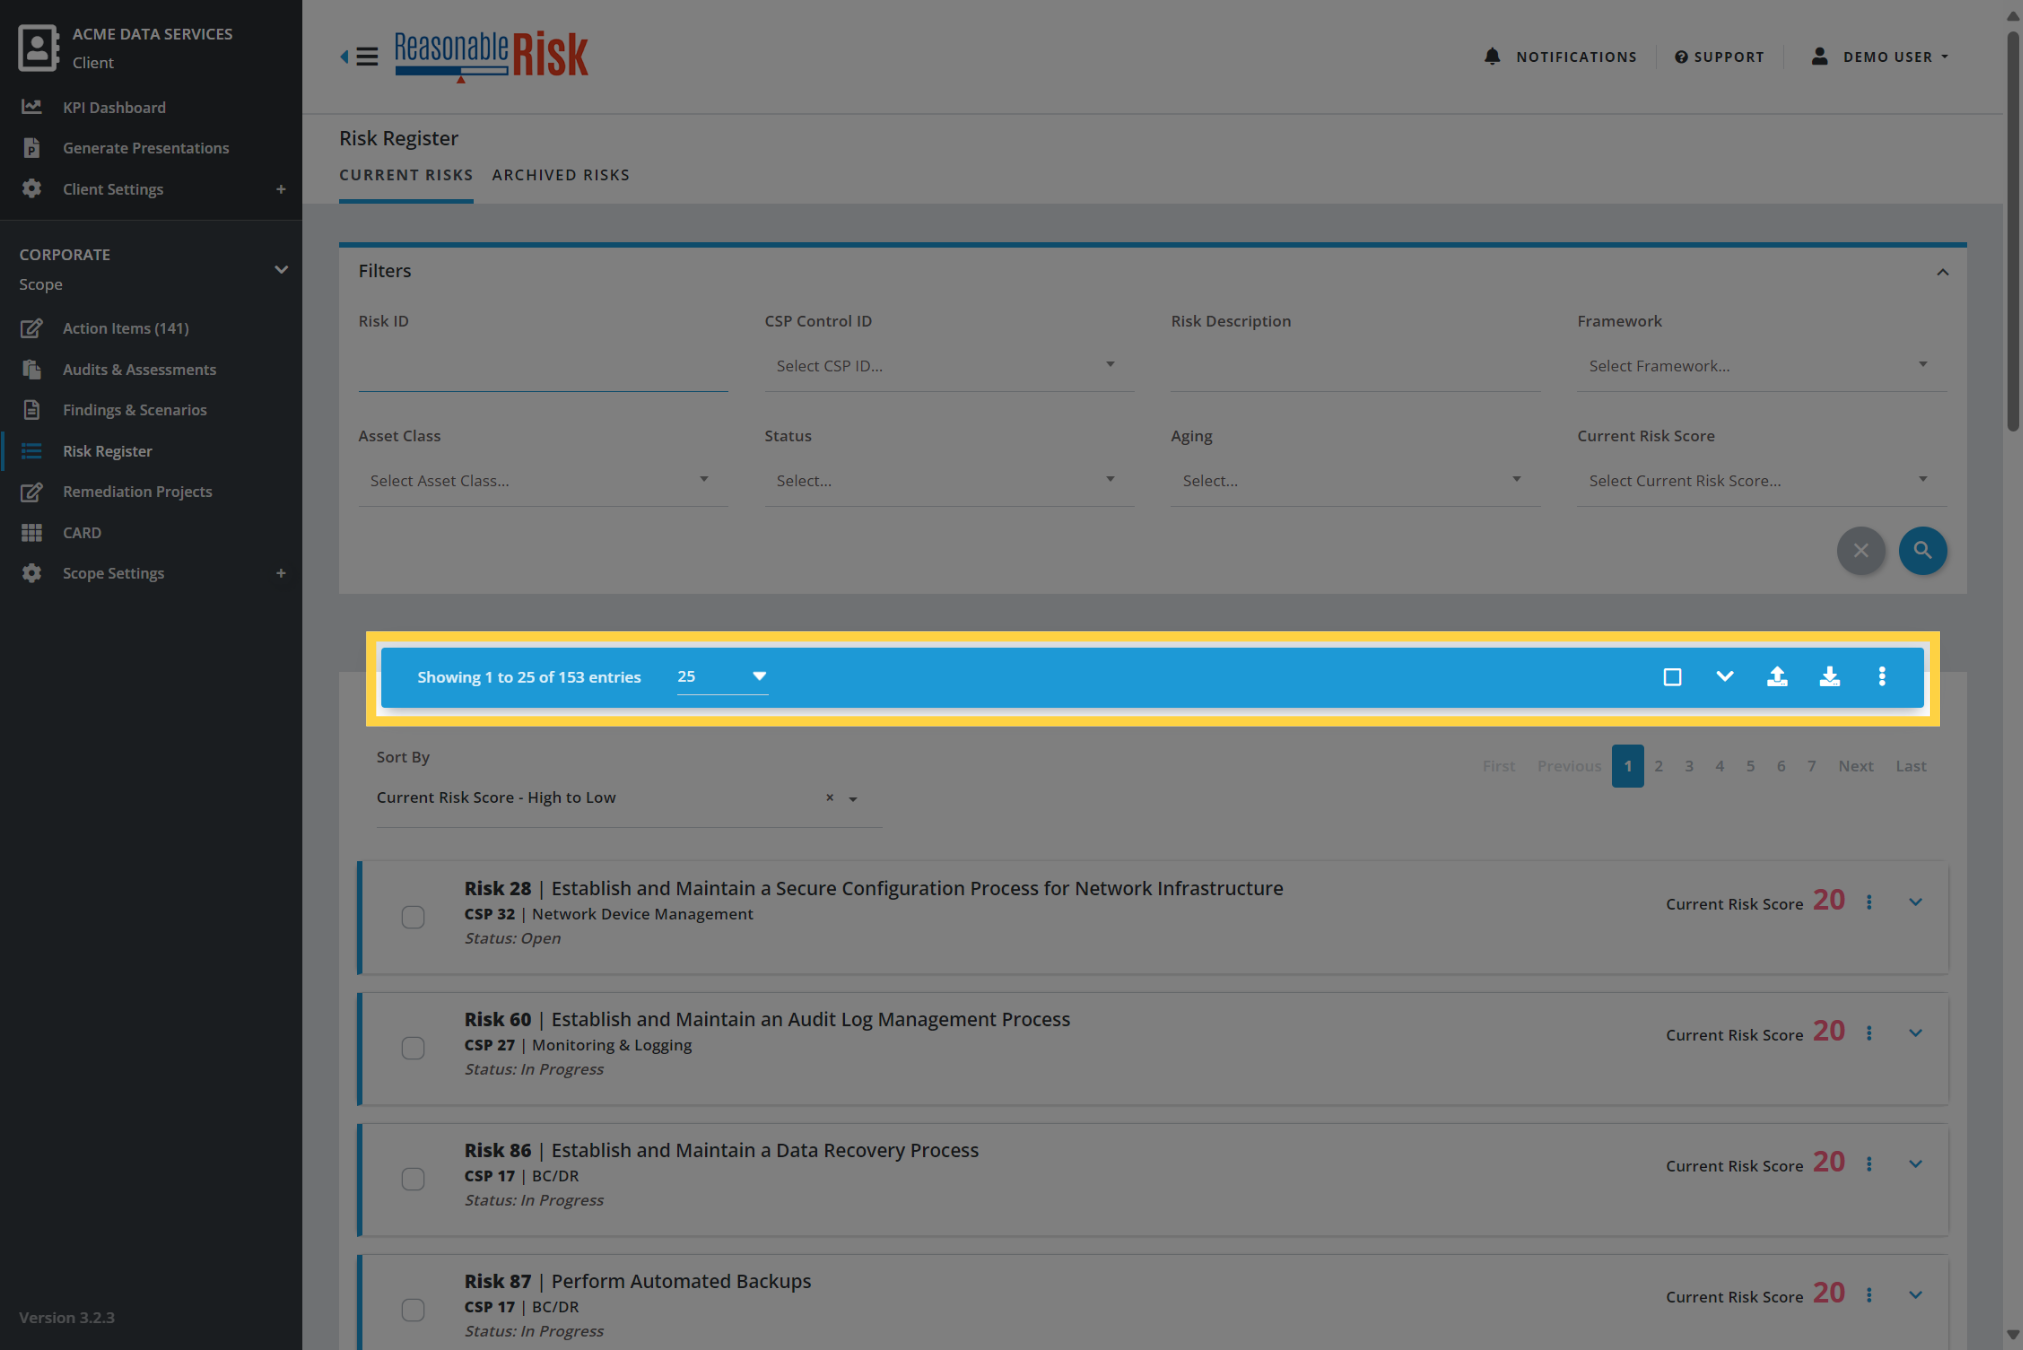Open the toolbar more options menu
This screenshot has height=1350, width=2023.
pos(1882,677)
